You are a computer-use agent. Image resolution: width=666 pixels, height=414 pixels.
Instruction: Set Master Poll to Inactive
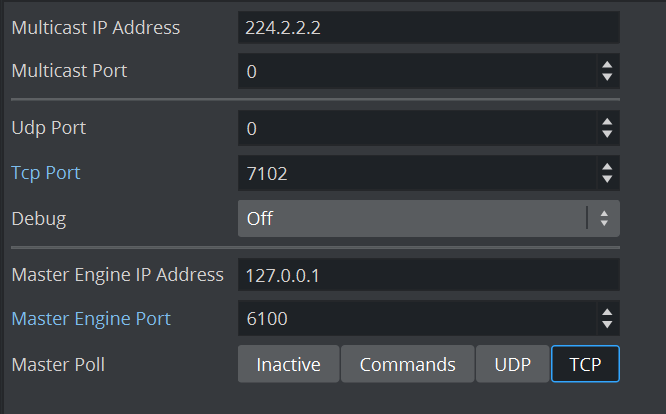coord(288,364)
